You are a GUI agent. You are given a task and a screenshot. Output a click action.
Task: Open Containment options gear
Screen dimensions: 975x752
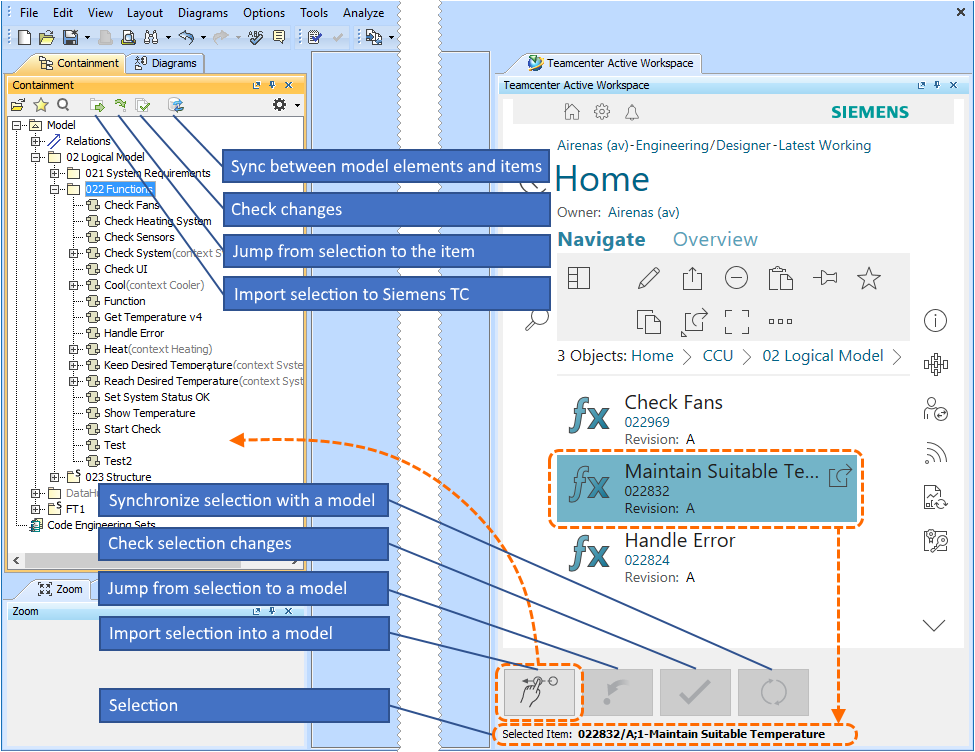point(279,104)
